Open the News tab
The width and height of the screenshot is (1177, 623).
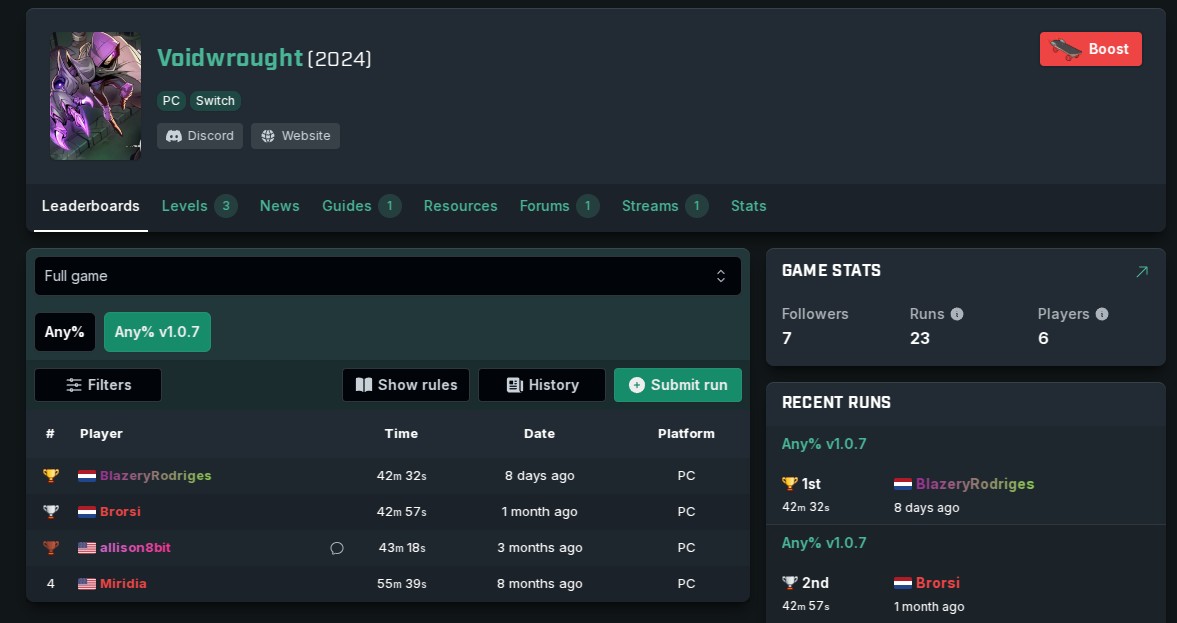(x=279, y=206)
